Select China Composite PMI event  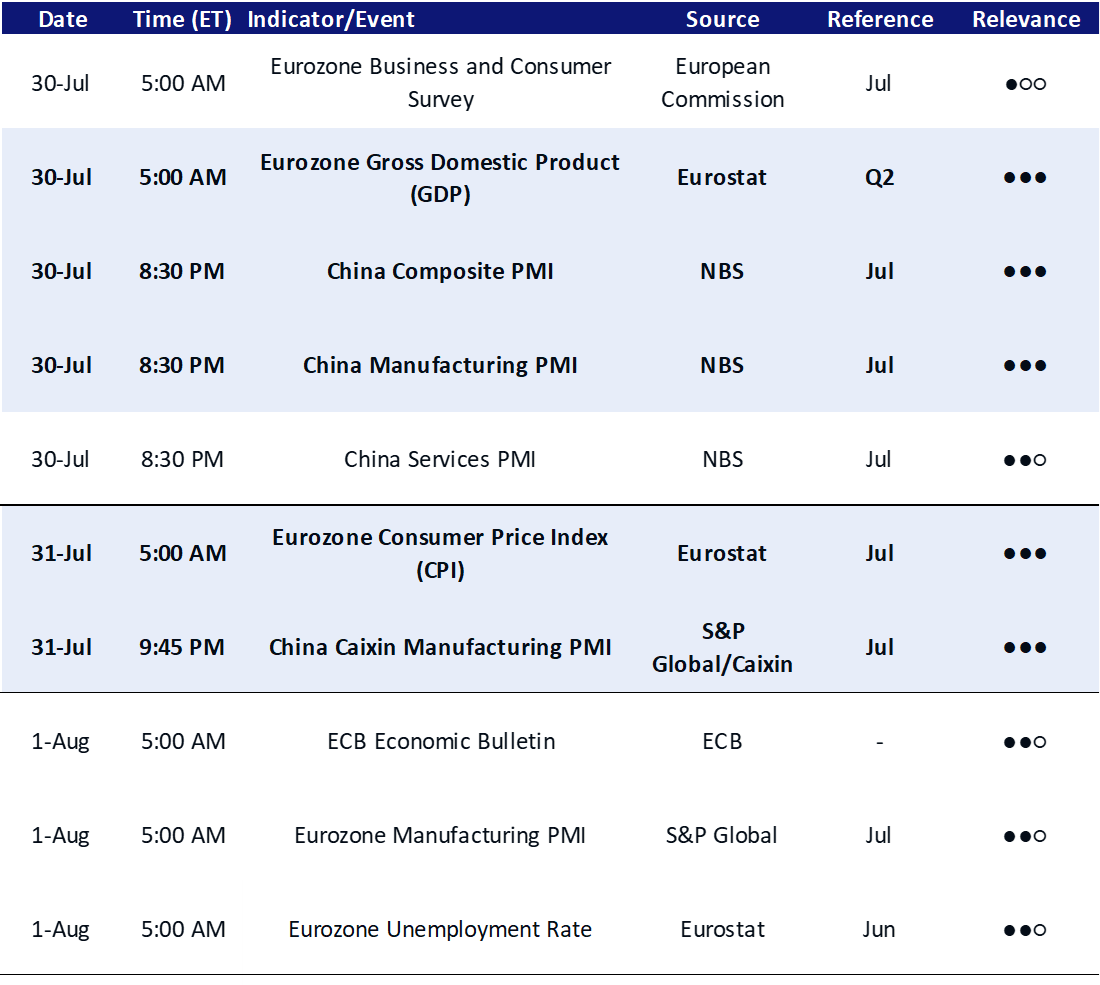(x=441, y=272)
